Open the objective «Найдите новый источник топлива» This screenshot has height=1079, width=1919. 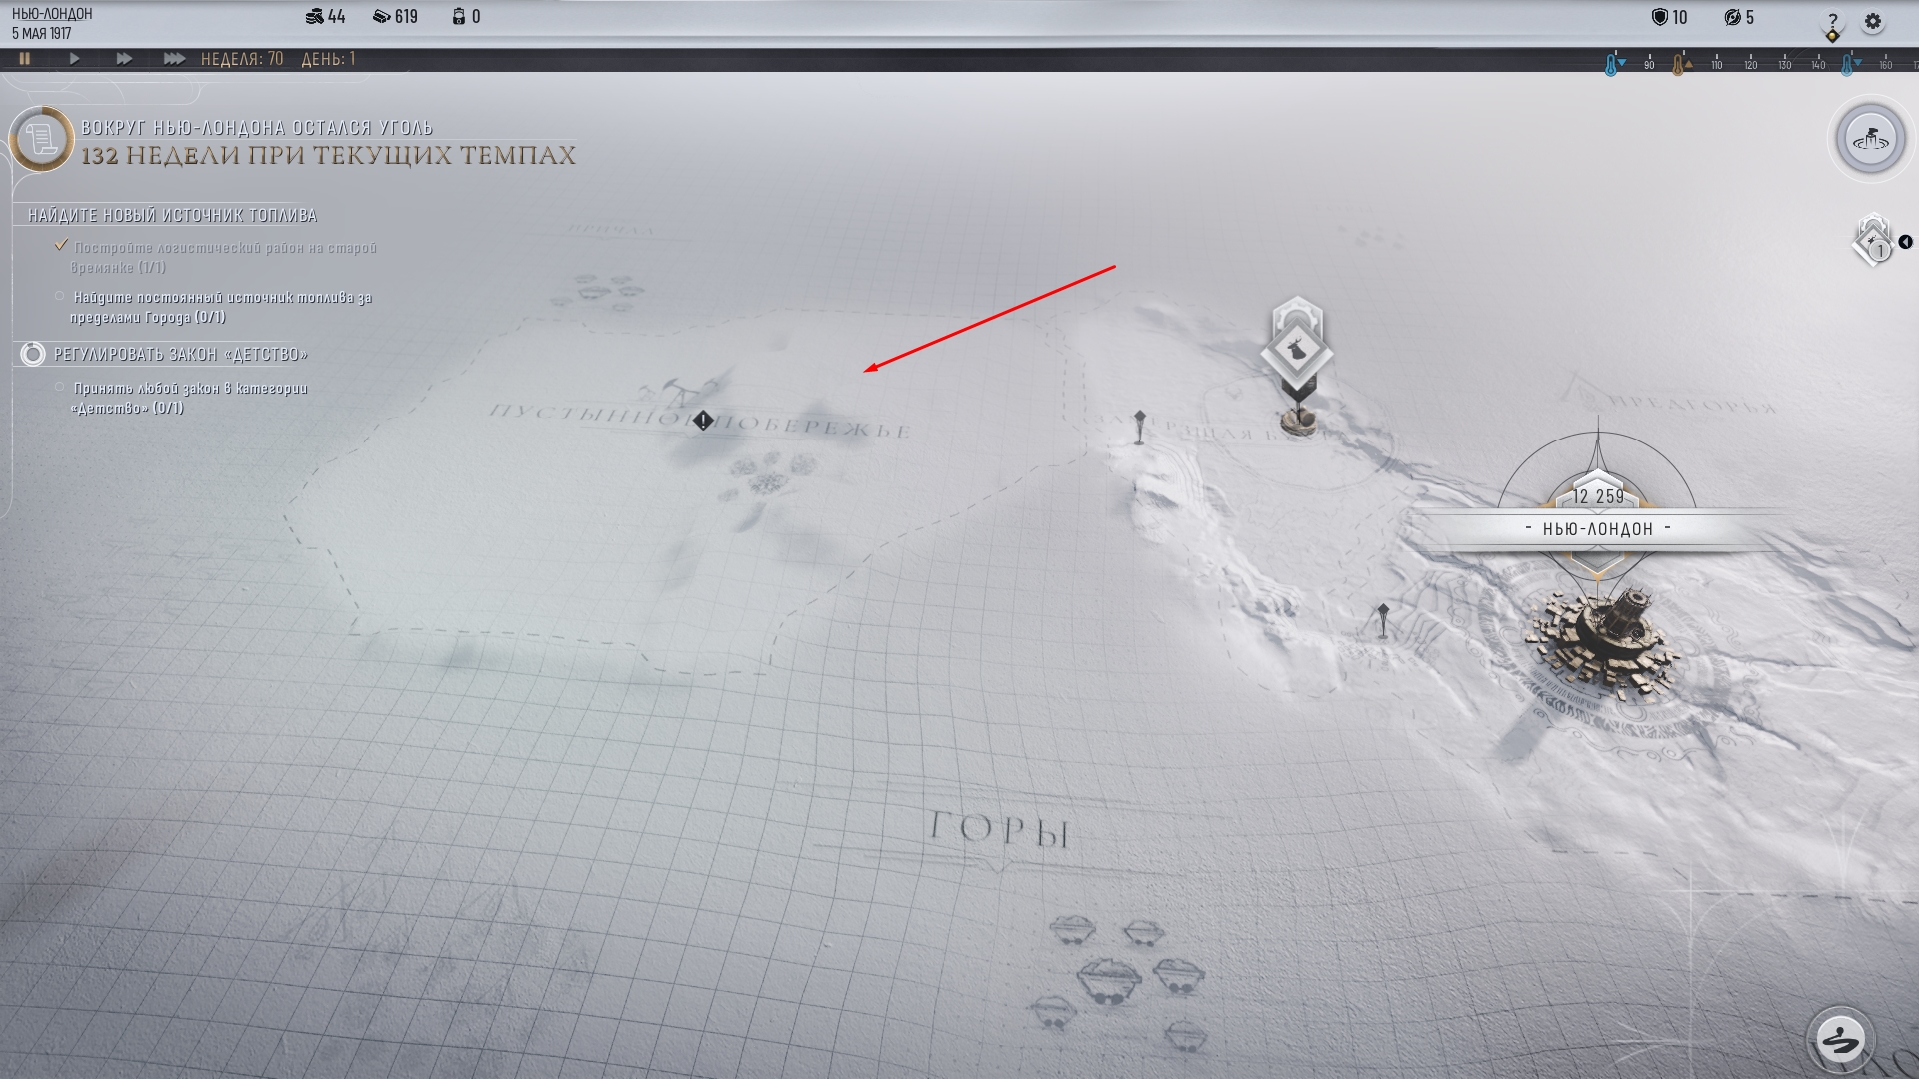[x=172, y=216]
